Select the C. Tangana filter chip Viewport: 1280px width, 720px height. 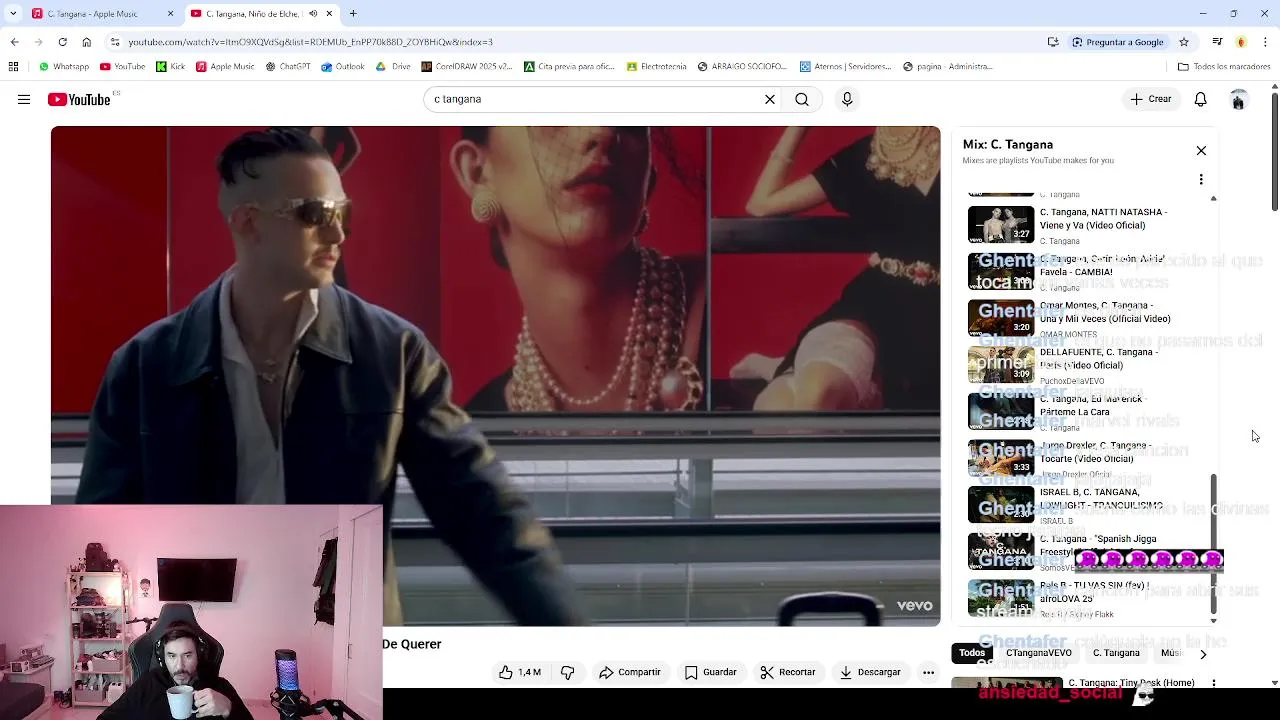pyautogui.click(x=1116, y=653)
